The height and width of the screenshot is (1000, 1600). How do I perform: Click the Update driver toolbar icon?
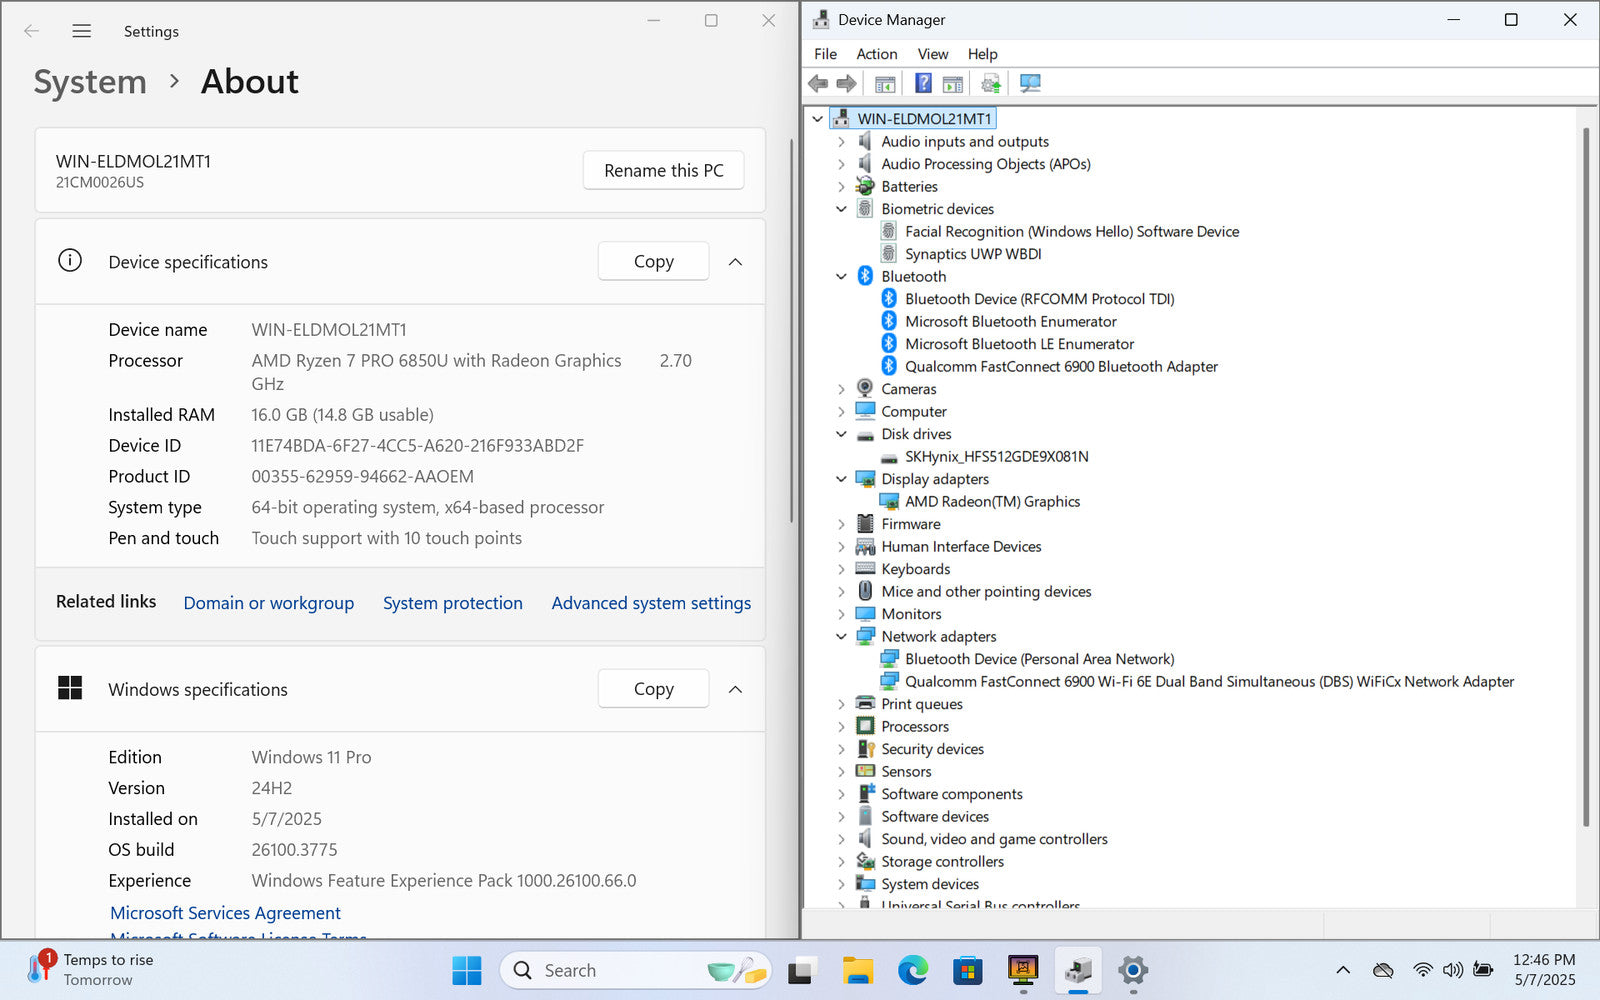991,83
